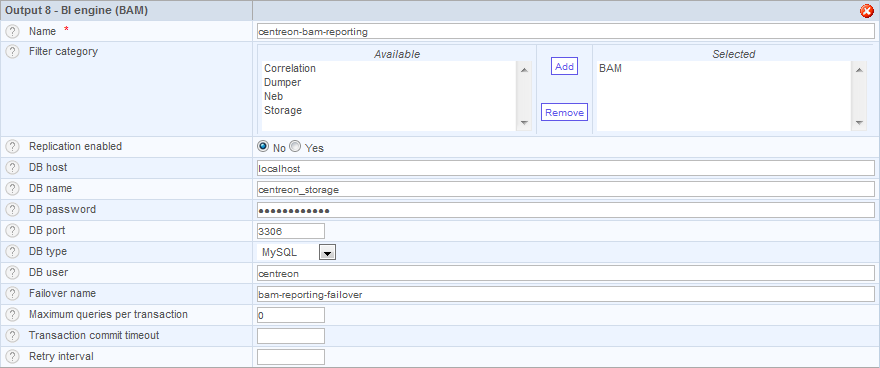Click the Output 8 - BI engine (BAM) header

point(77,11)
